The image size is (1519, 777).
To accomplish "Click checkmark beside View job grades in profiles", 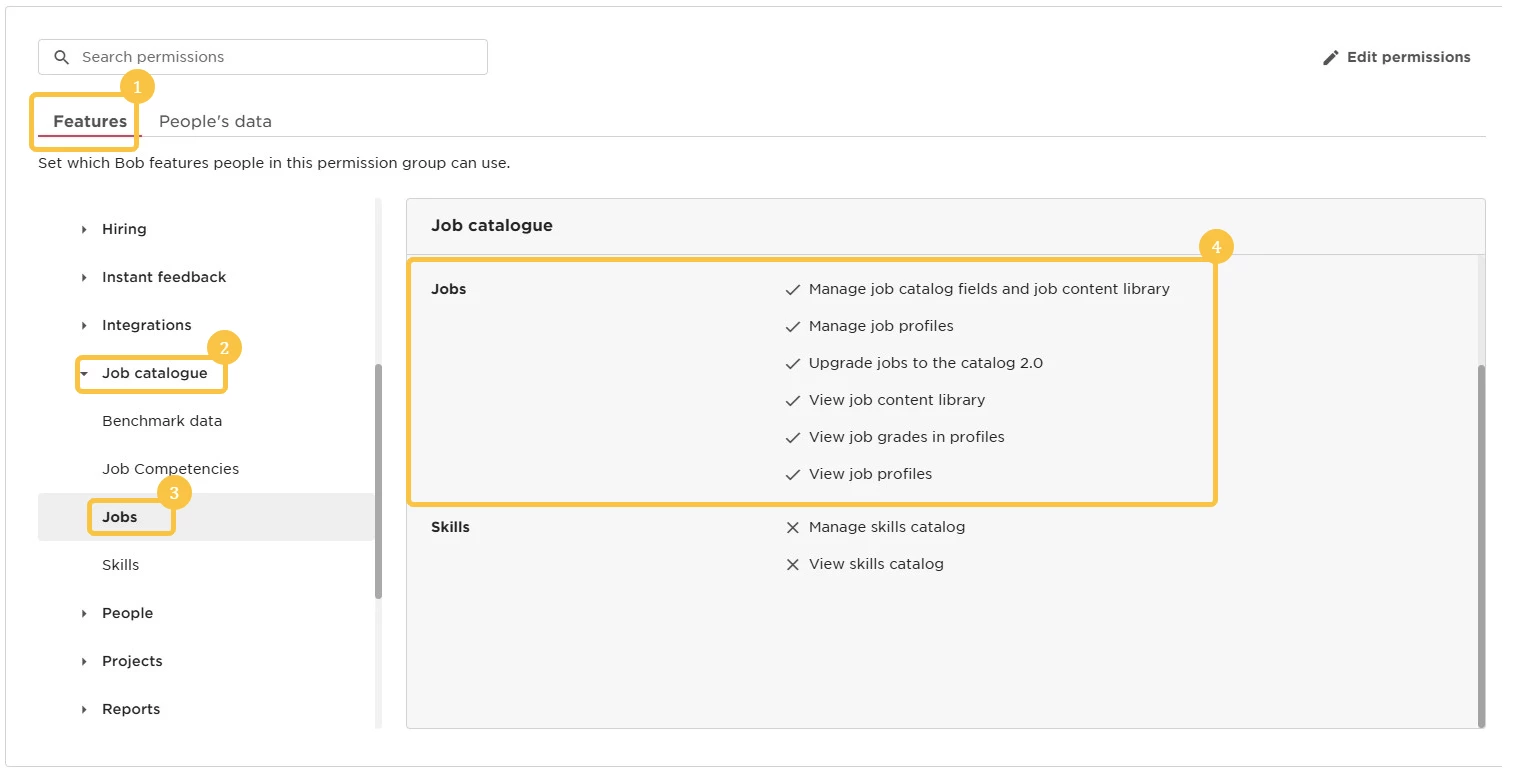I will coord(793,437).
